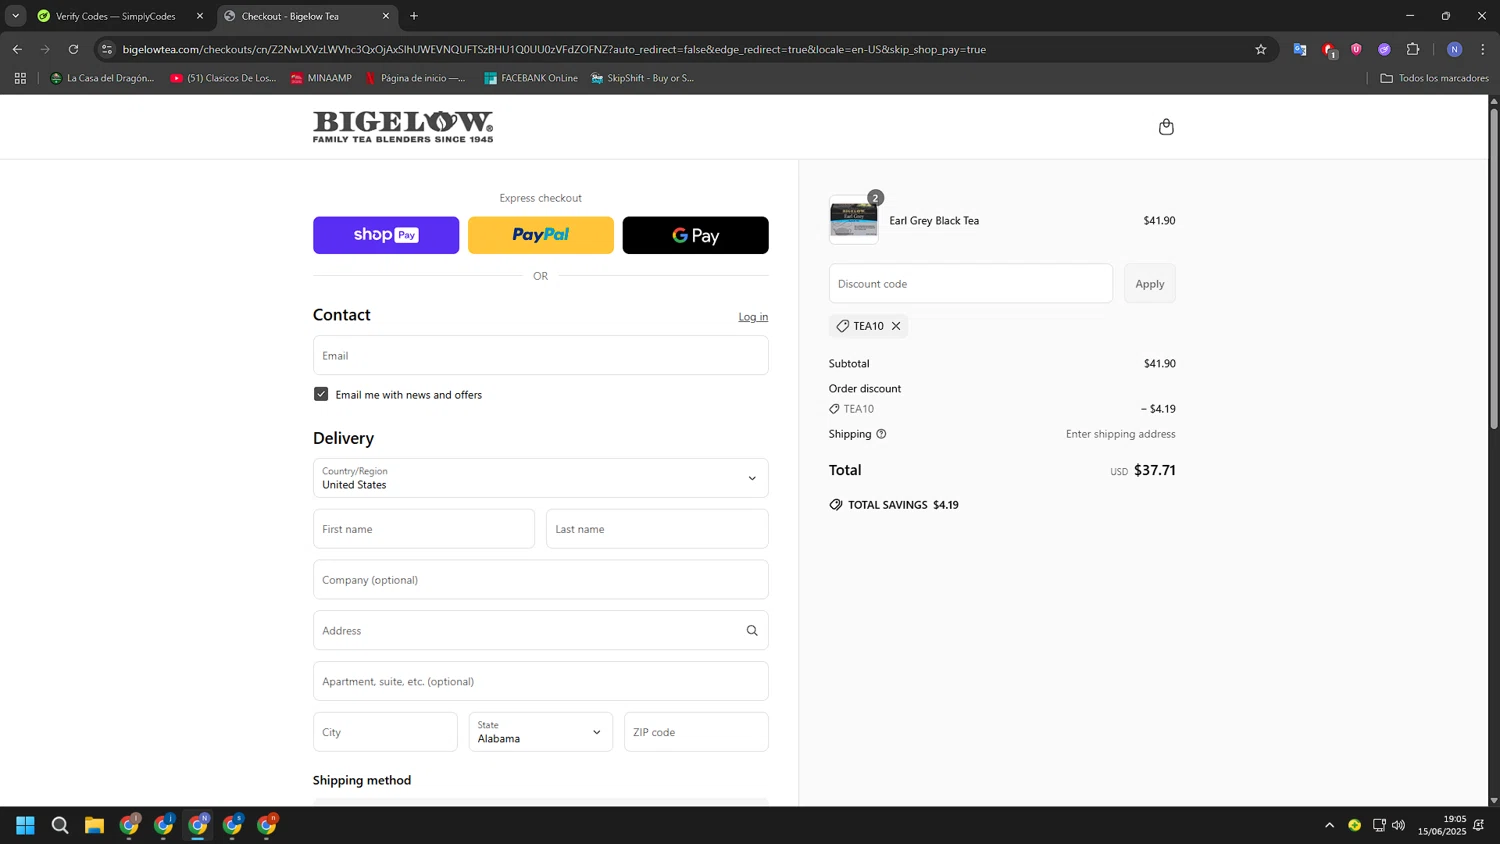Screen dimensions: 1500x844
Task: Switch to Checkout Bigelow Tea tab
Action: pos(306,16)
